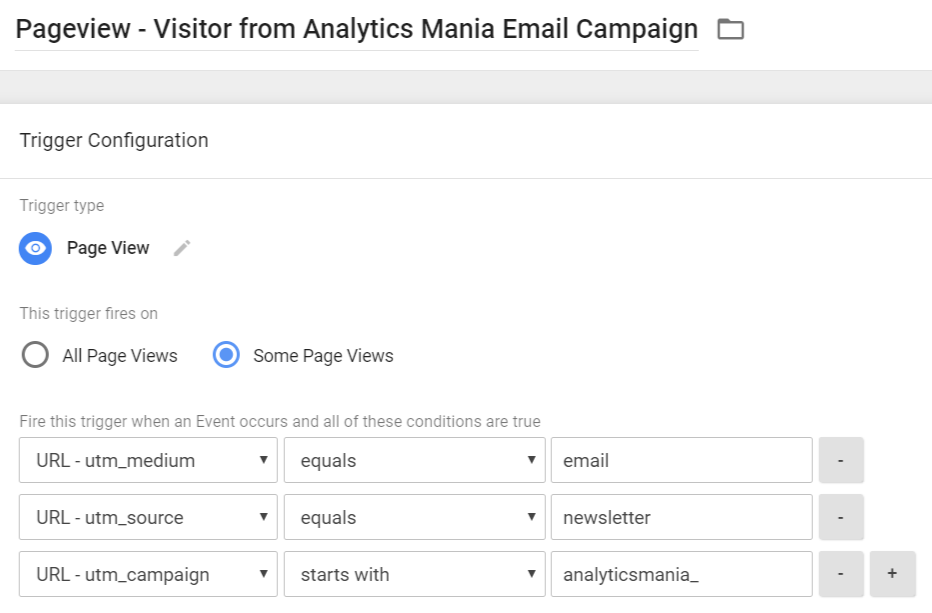Remove the utm_medium condition with minus button
The image size is (932, 613).
tap(840, 461)
